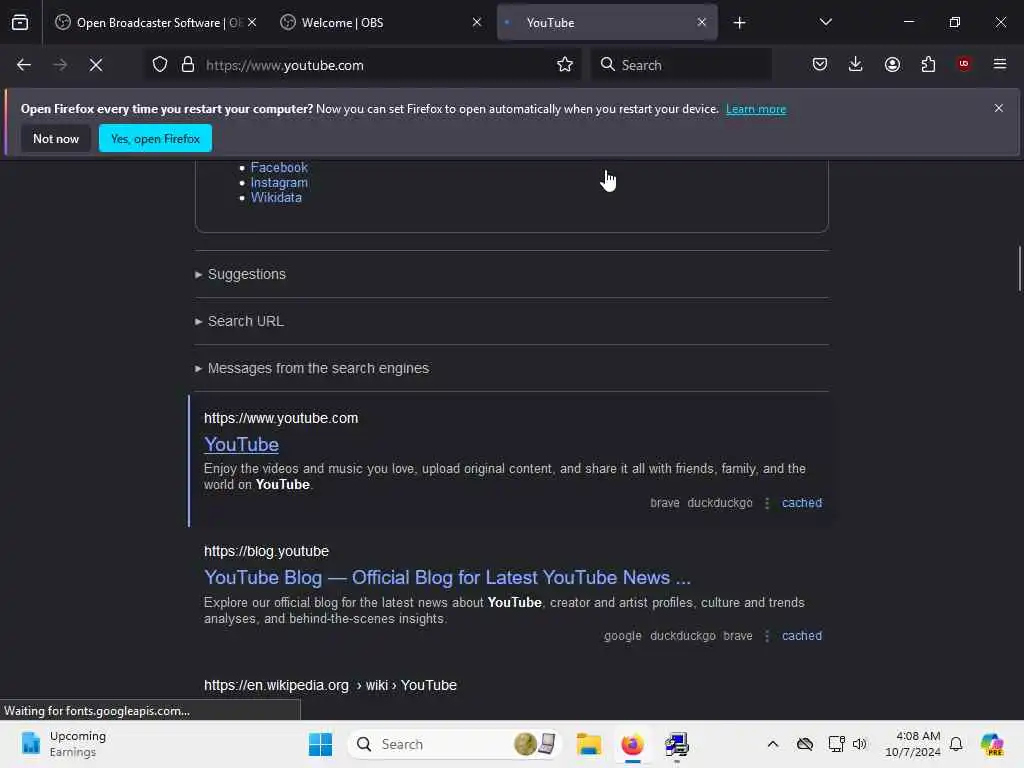Open the Extensions puzzle icon
The height and width of the screenshot is (768, 1024).
tap(928, 64)
